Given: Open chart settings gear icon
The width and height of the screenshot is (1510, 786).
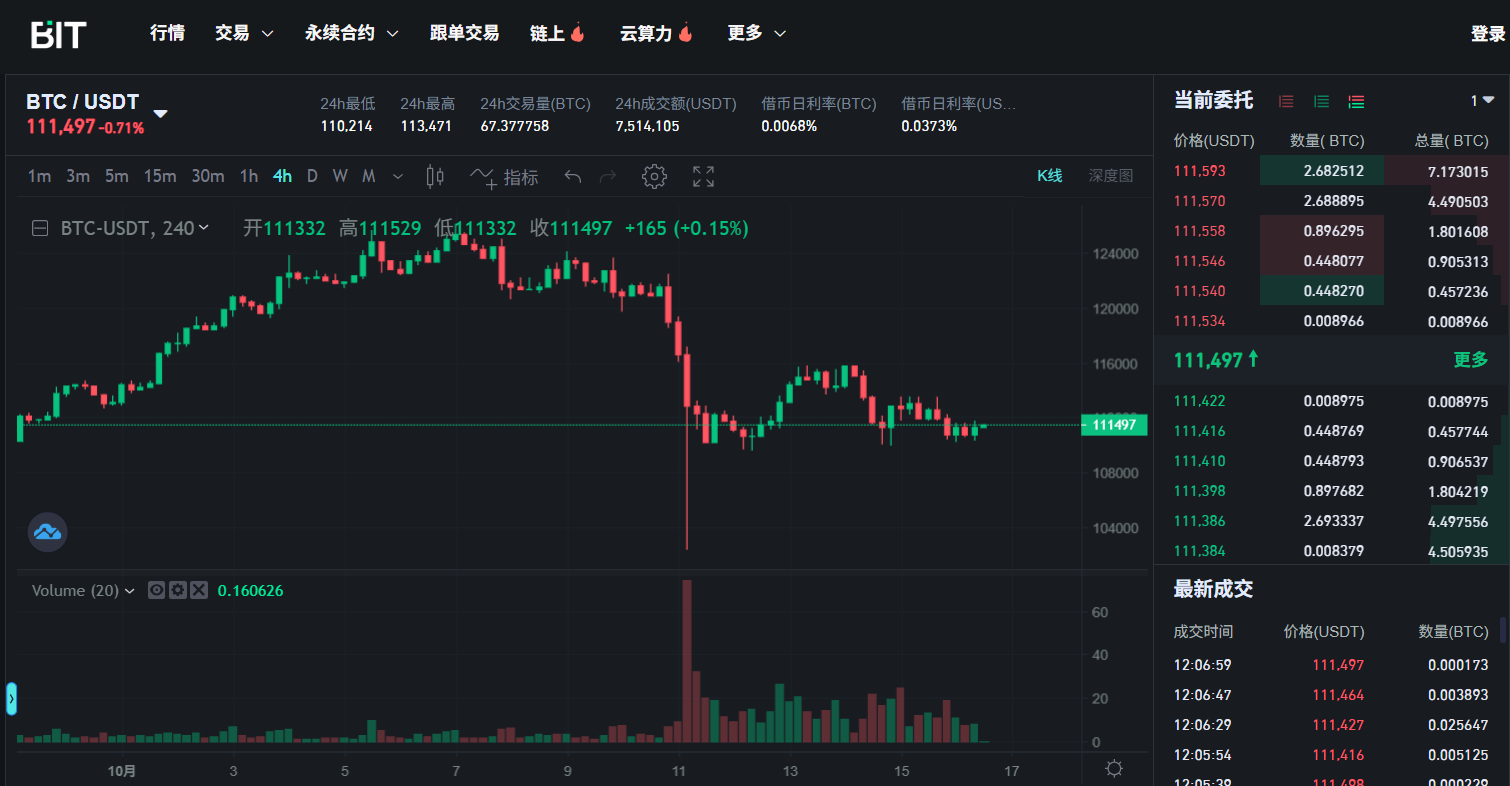Looking at the screenshot, I should point(654,177).
